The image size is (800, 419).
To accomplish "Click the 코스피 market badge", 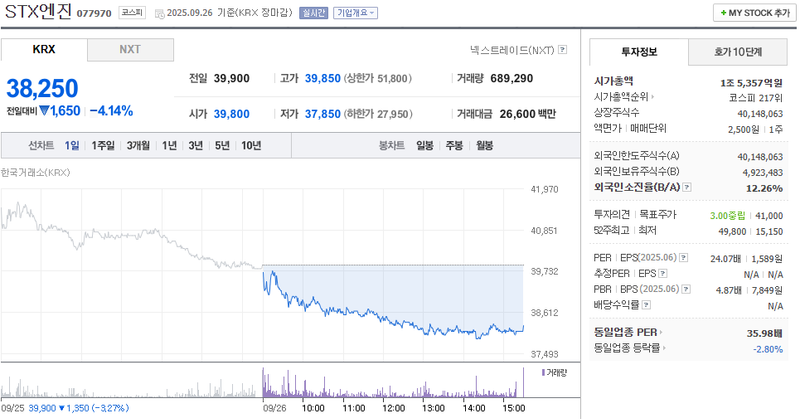I will click(132, 12).
